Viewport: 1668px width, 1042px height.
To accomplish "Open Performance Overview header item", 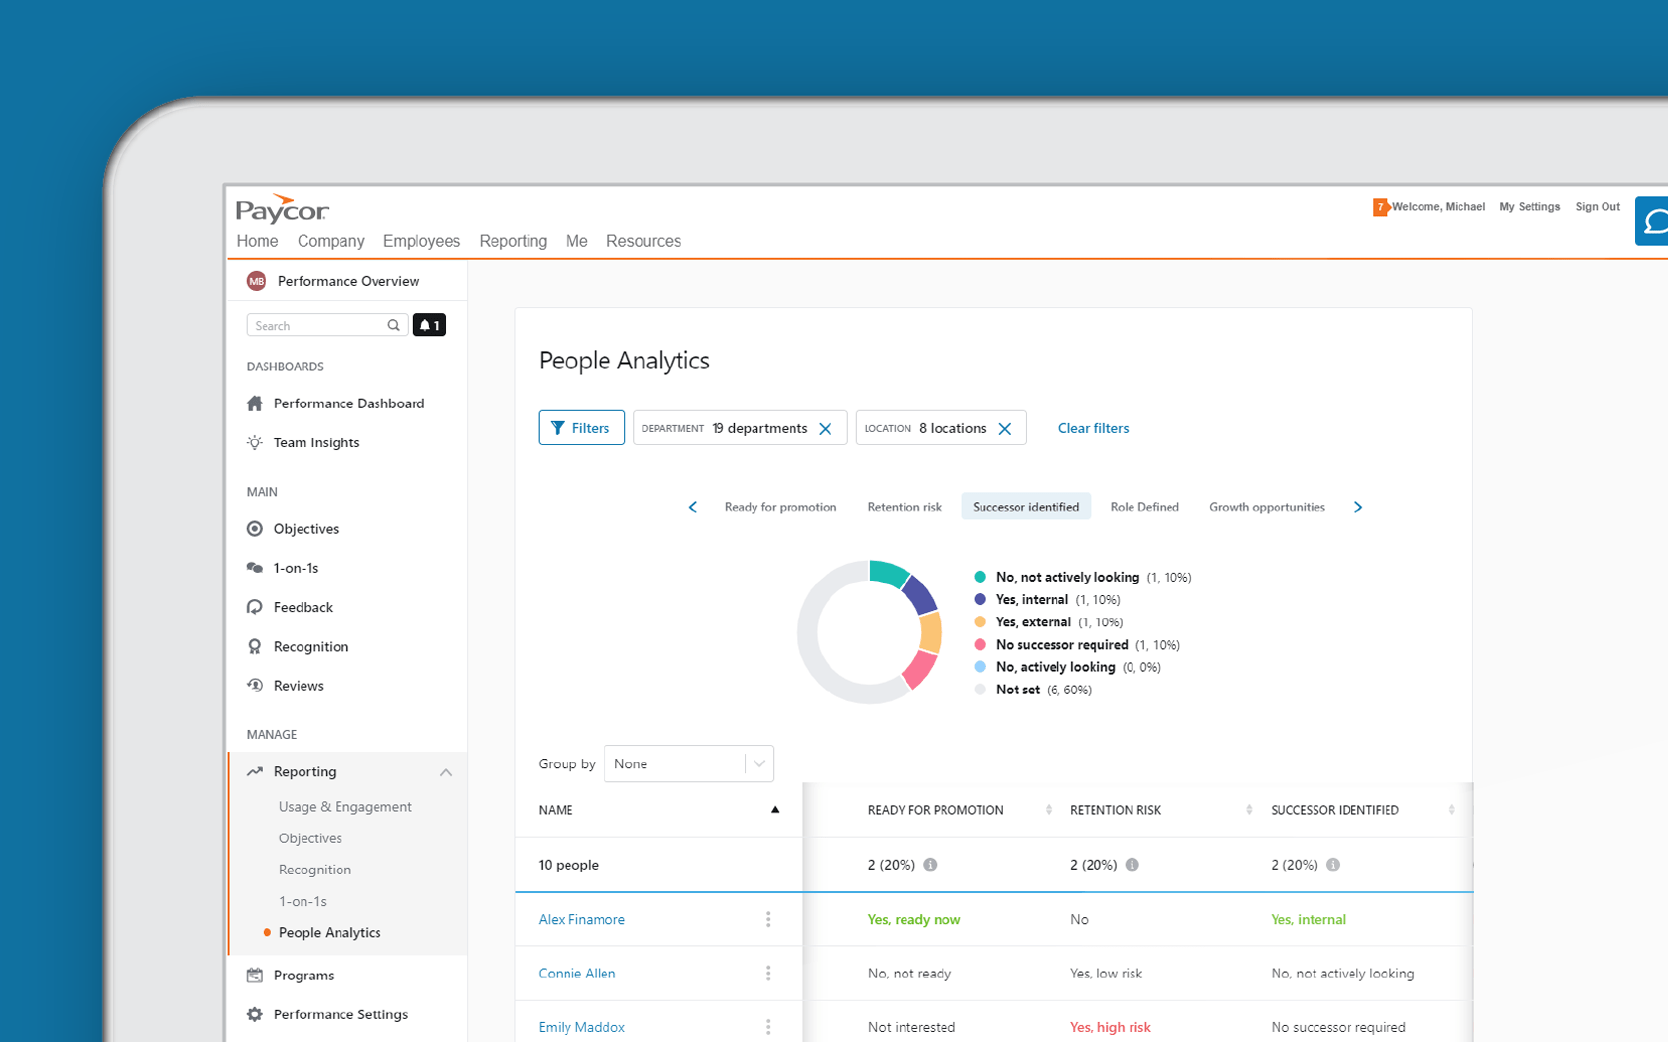I will point(347,281).
